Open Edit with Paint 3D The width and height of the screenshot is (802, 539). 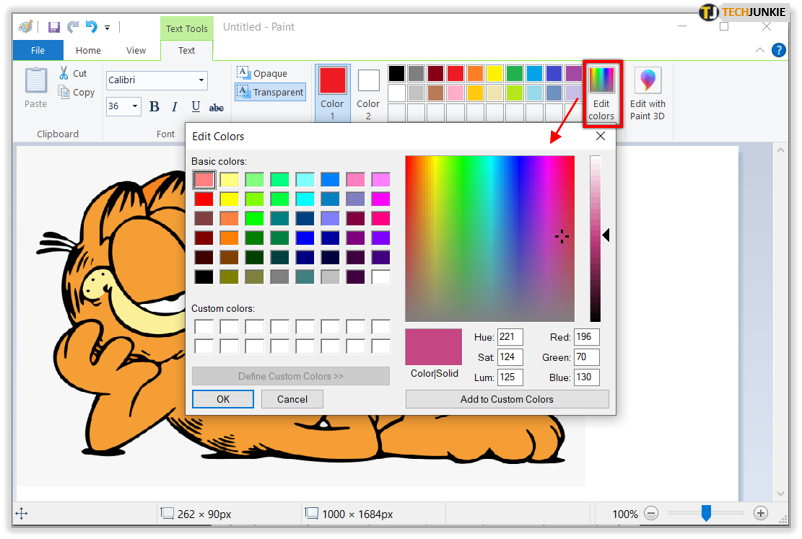pyautogui.click(x=647, y=94)
